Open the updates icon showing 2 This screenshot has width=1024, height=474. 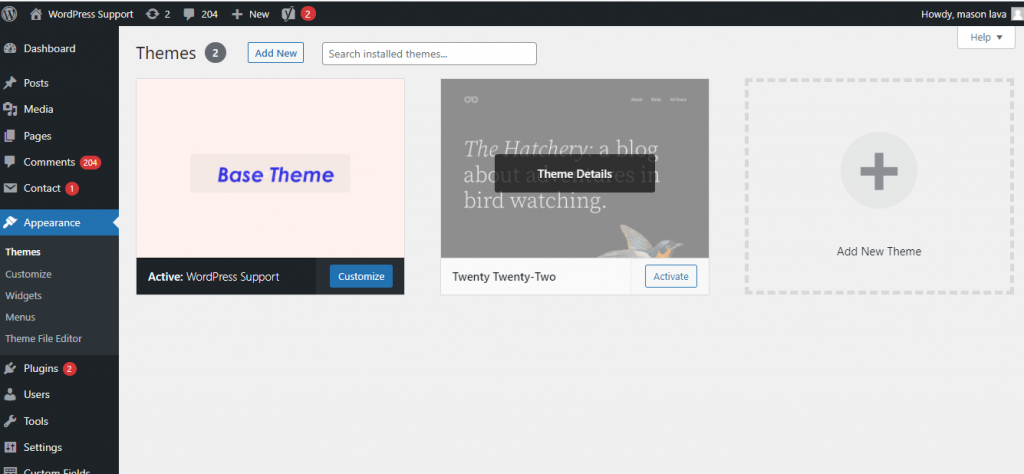(152, 14)
